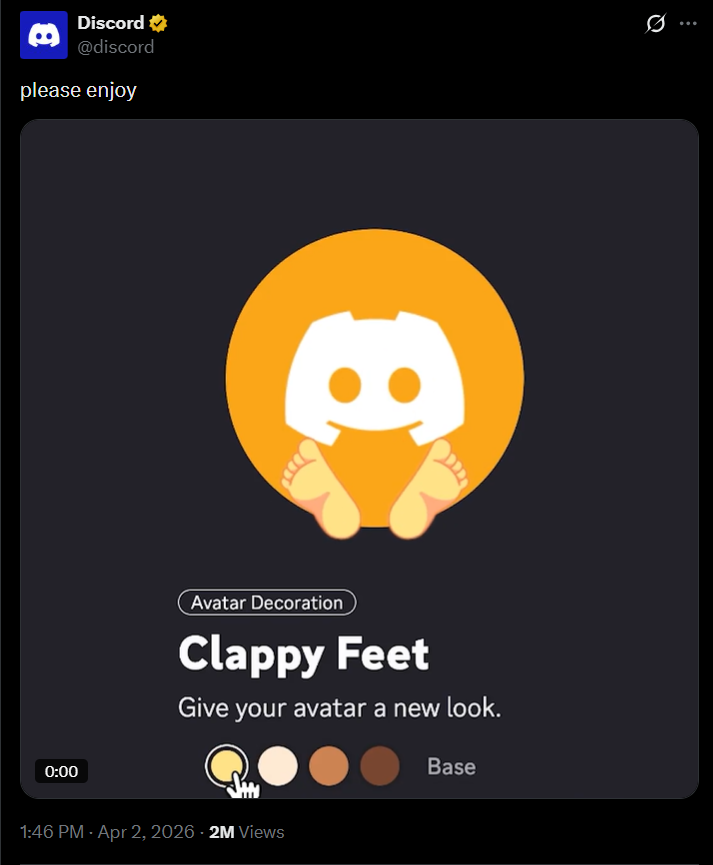Viewport: 713px width, 865px height.
Task: Click the Avatar Decoration pill tag
Action: pos(267,602)
